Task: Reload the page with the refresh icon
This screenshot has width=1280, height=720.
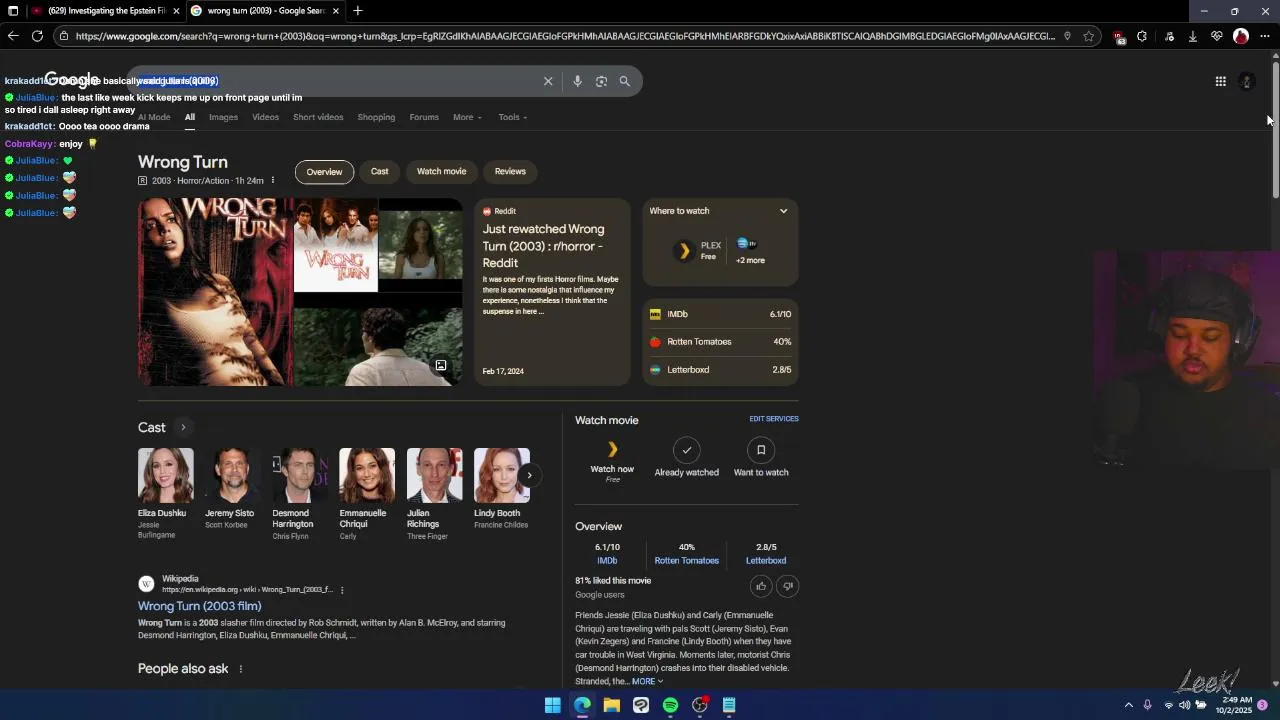Action: click(x=37, y=36)
